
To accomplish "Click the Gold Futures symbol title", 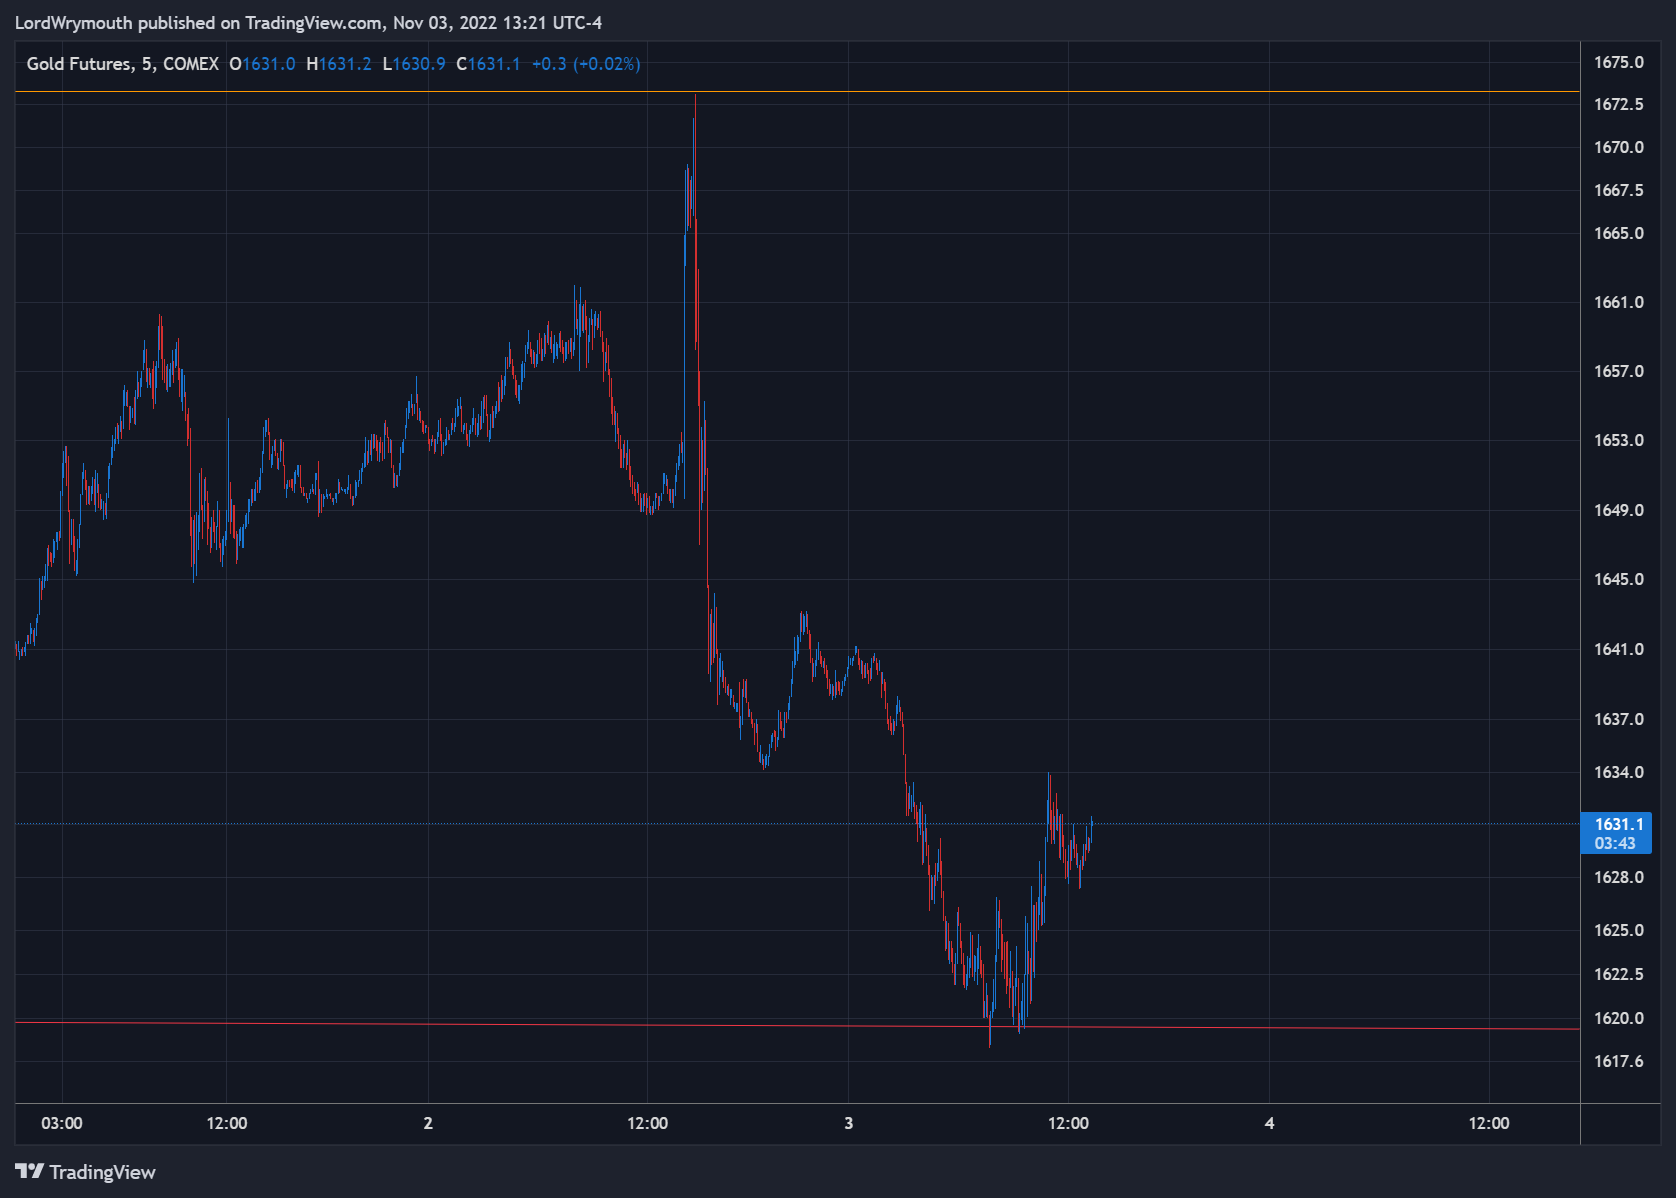I will click(x=122, y=64).
